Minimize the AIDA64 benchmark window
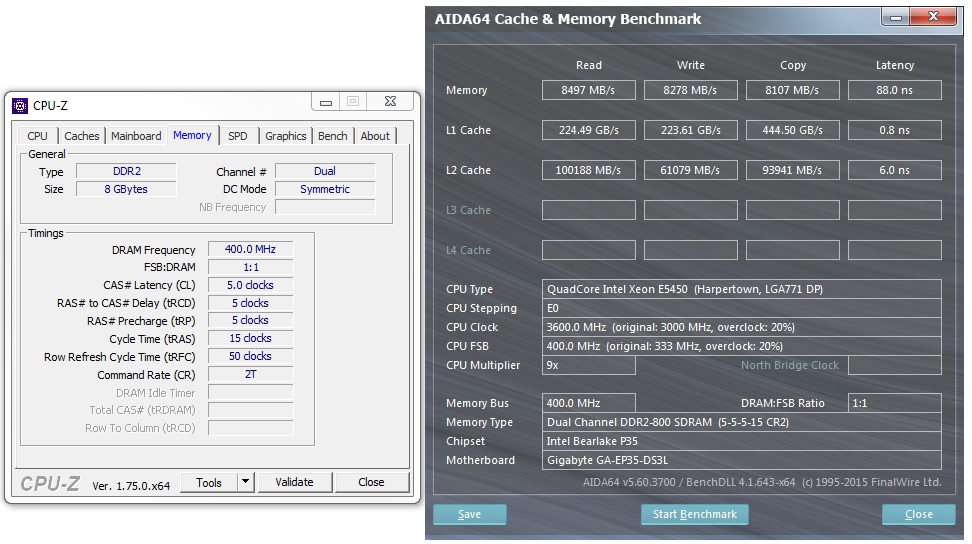Viewport: 972px width, 544px height. point(896,17)
